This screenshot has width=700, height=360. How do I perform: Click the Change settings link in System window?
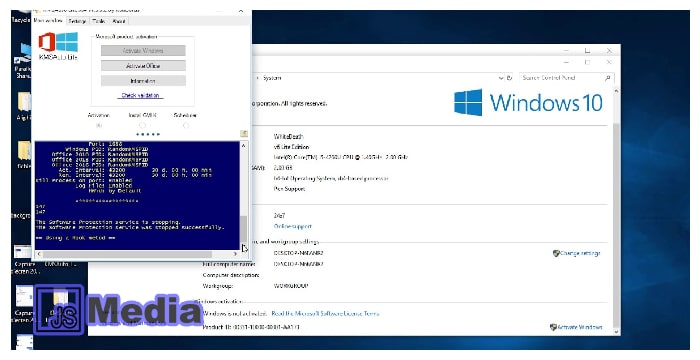pyautogui.click(x=580, y=253)
